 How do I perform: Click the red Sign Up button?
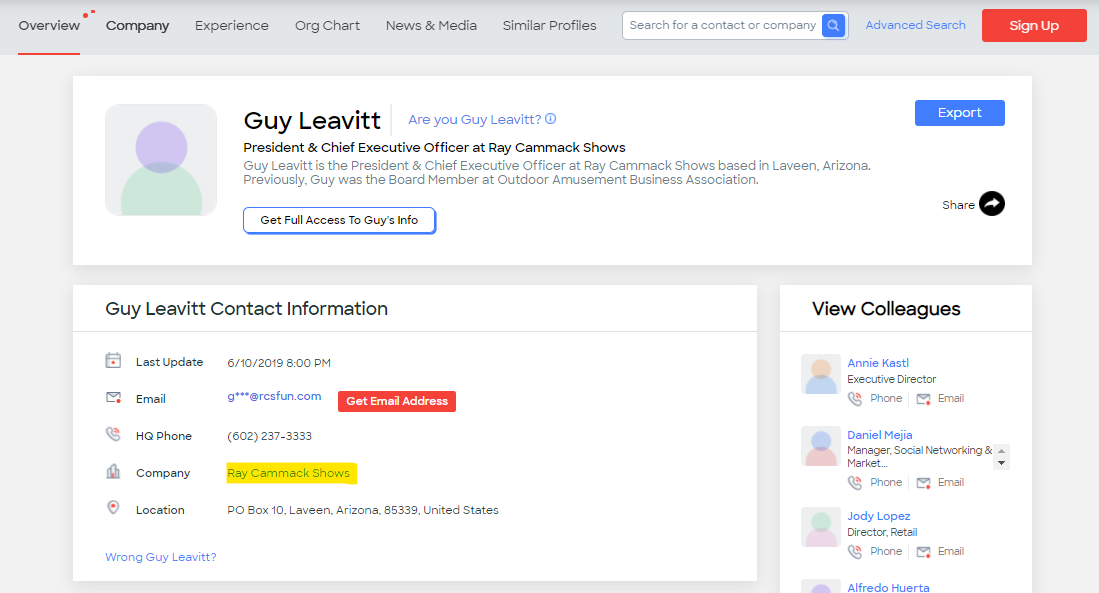click(1034, 25)
